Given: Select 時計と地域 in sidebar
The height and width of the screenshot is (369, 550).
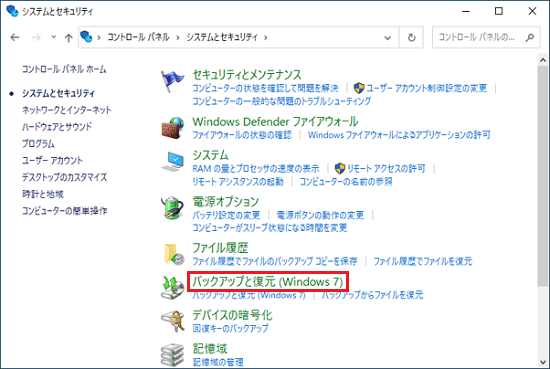Looking at the screenshot, I should tap(43, 194).
